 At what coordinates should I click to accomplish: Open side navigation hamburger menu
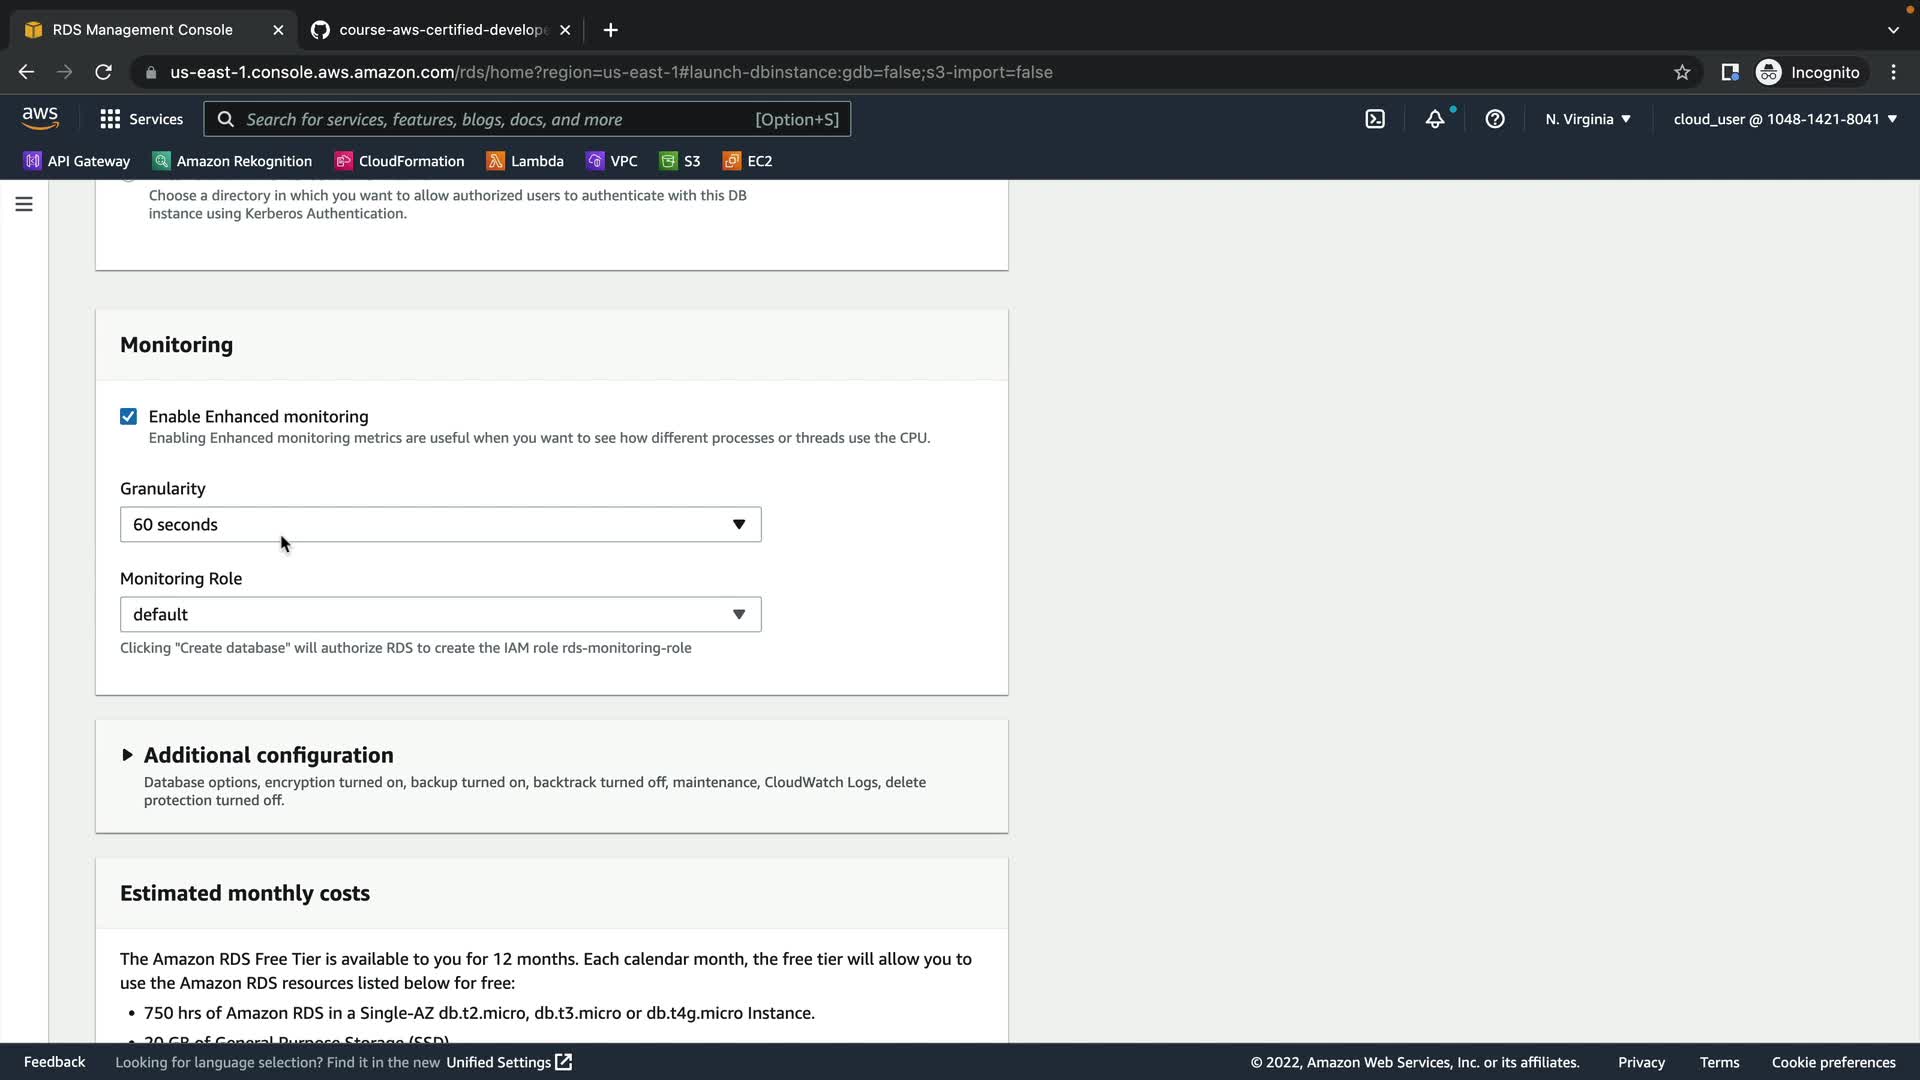pyautogui.click(x=24, y=204)
